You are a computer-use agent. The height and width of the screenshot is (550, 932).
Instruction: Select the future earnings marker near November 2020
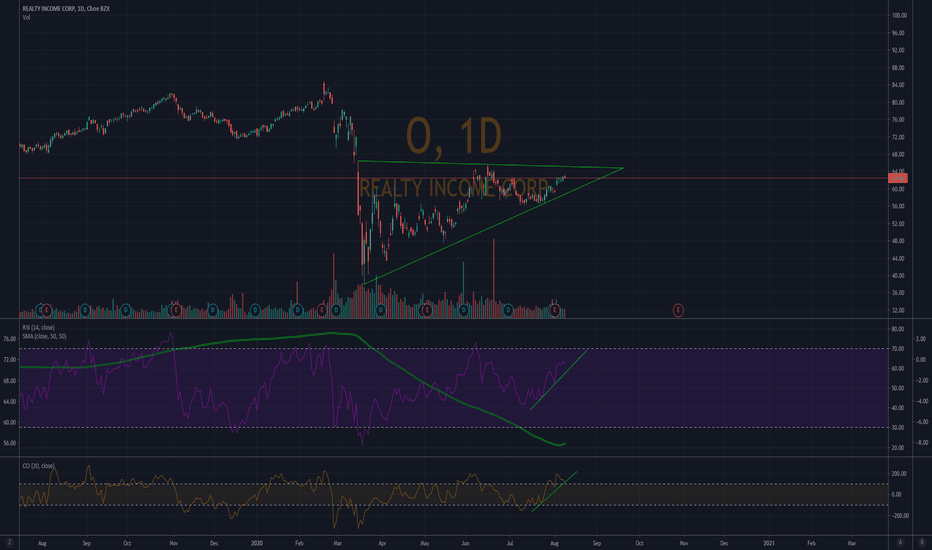(678, 310)
